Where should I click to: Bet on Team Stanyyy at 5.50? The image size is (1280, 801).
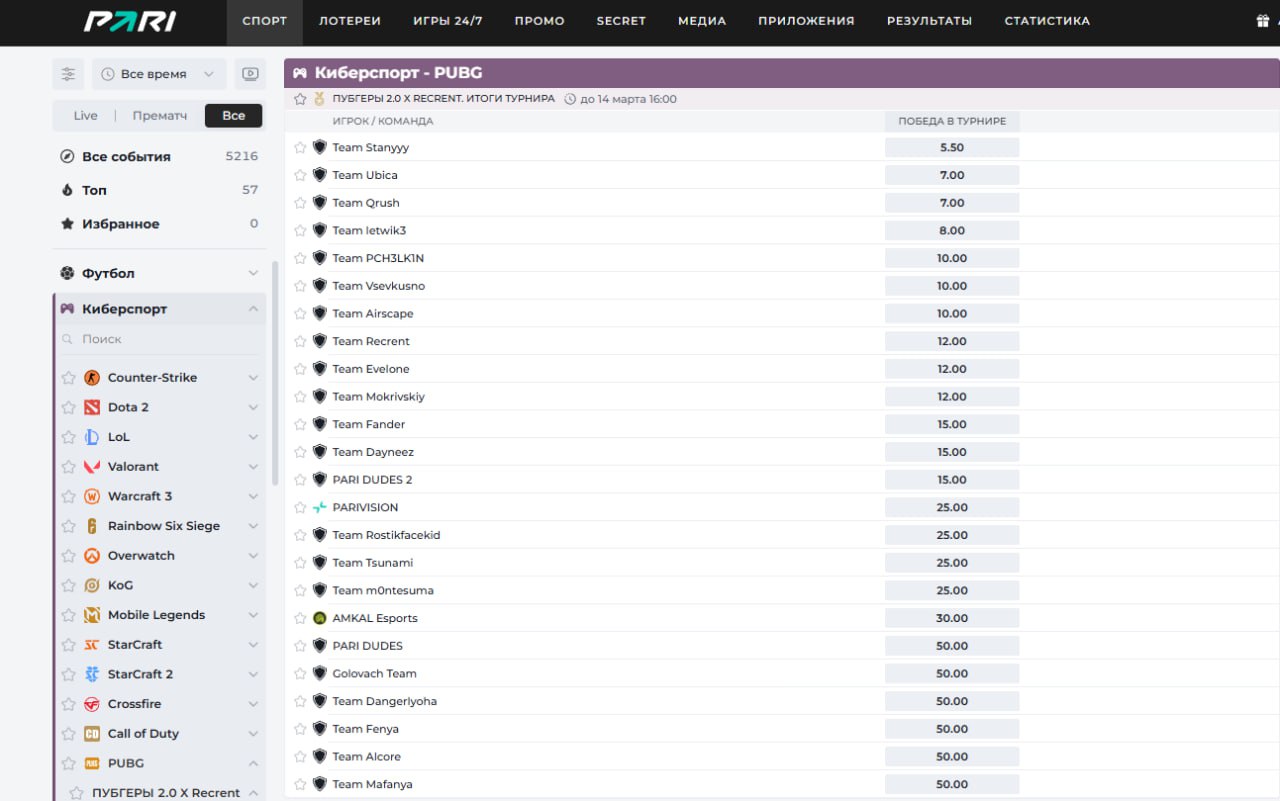coord(952,147)
